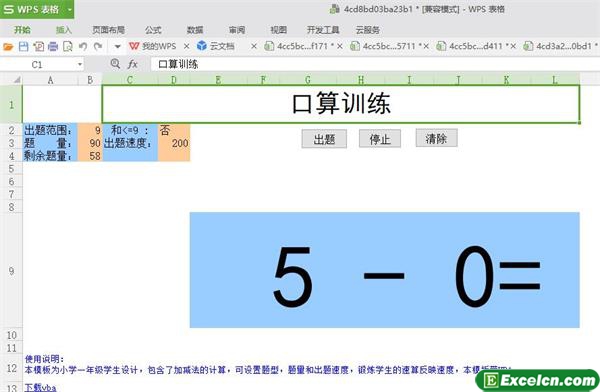Select column B header

[x=90, y=80]
